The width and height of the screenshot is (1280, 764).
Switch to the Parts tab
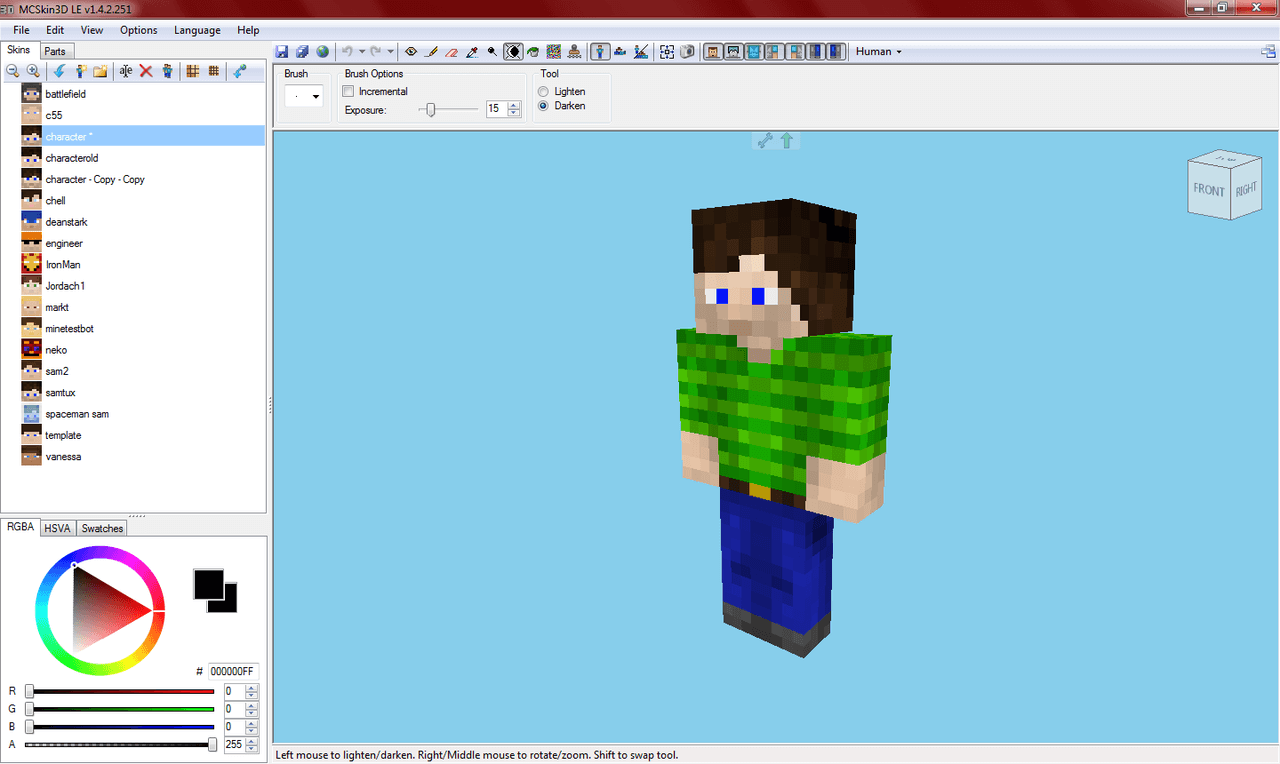[55, 51]
